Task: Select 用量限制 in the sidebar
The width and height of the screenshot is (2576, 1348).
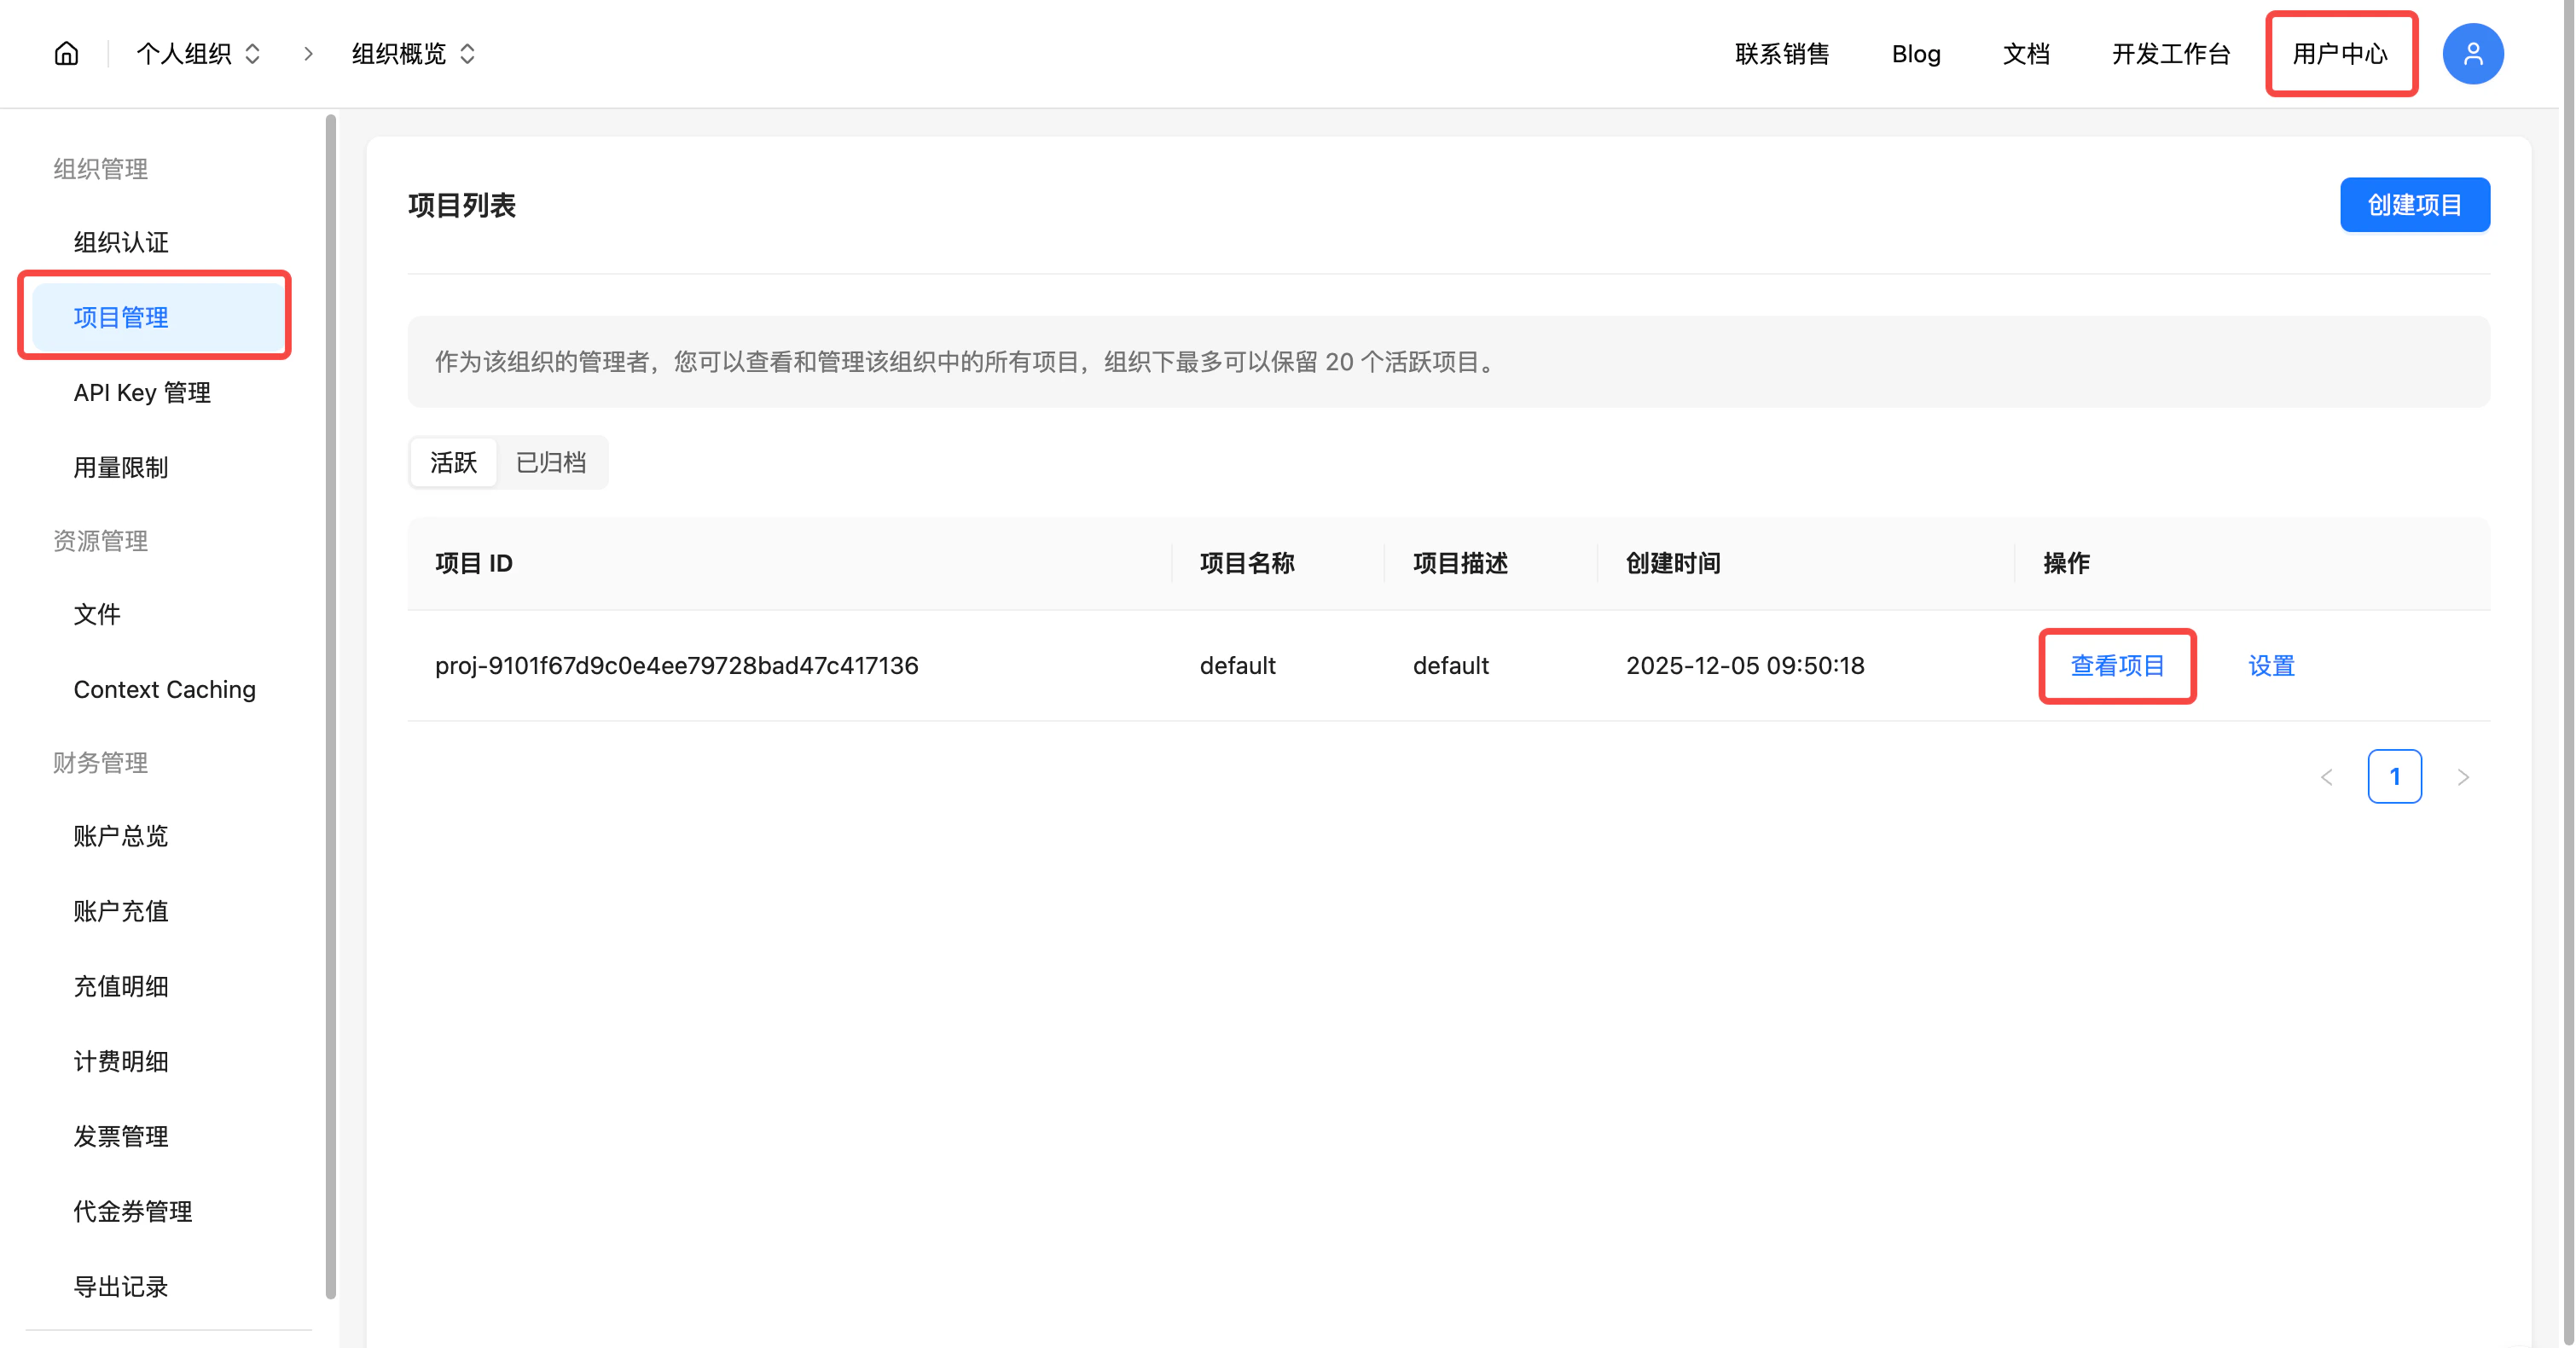Action: coord(120,466)
